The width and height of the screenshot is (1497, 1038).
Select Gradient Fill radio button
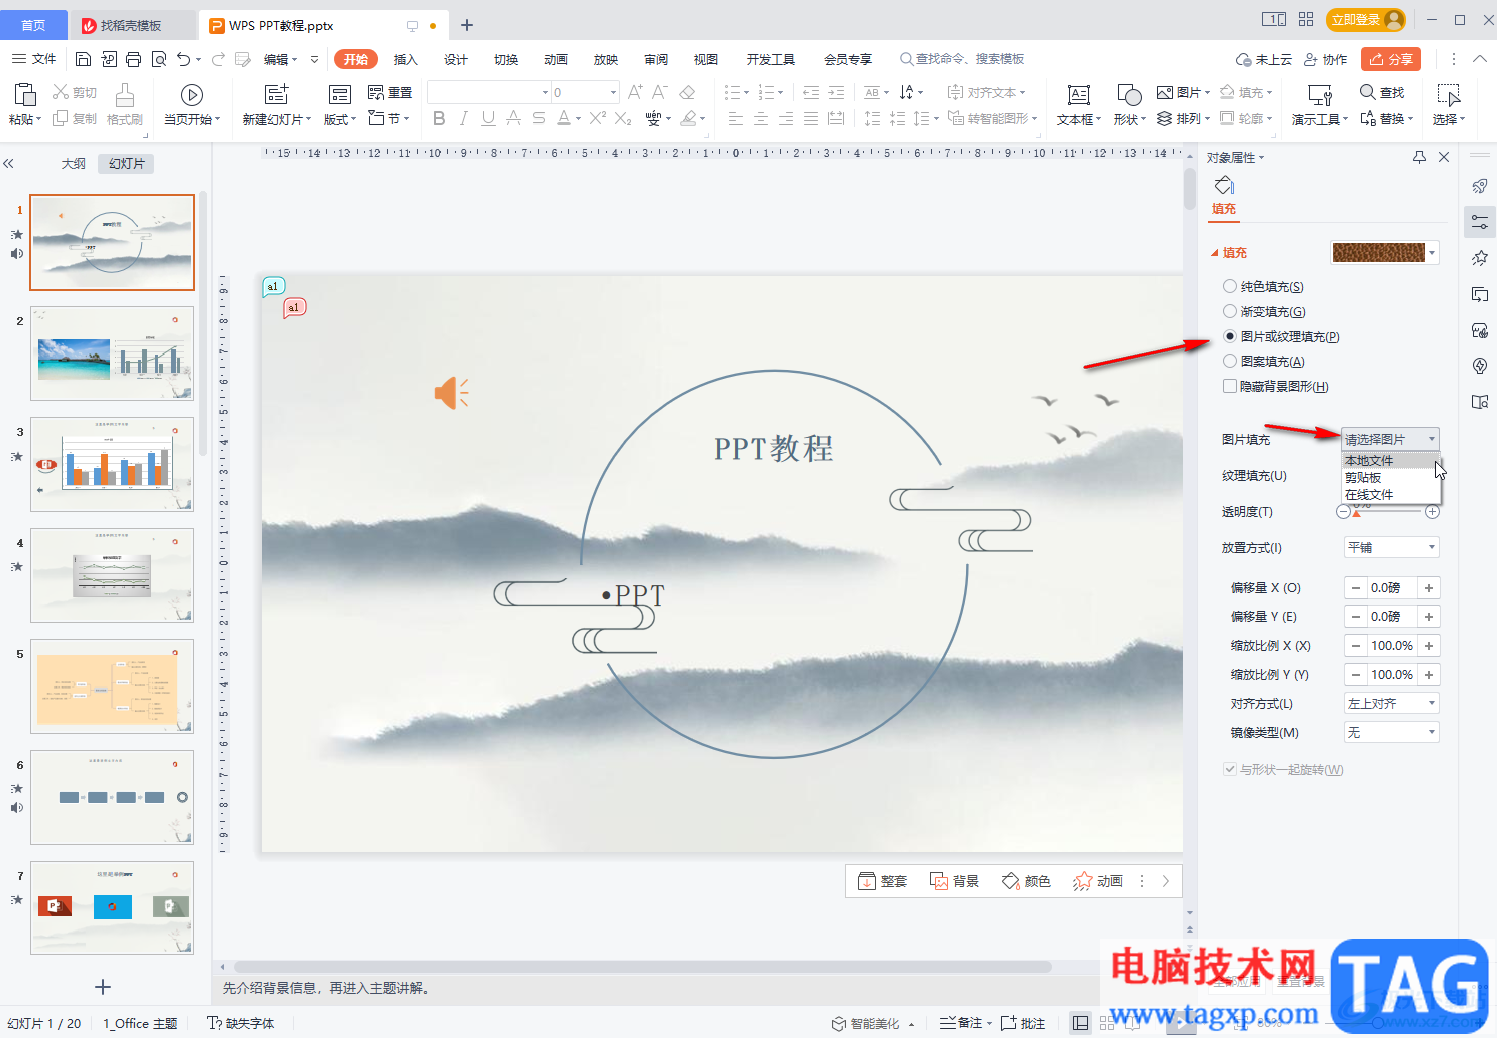pos(1230,311)
